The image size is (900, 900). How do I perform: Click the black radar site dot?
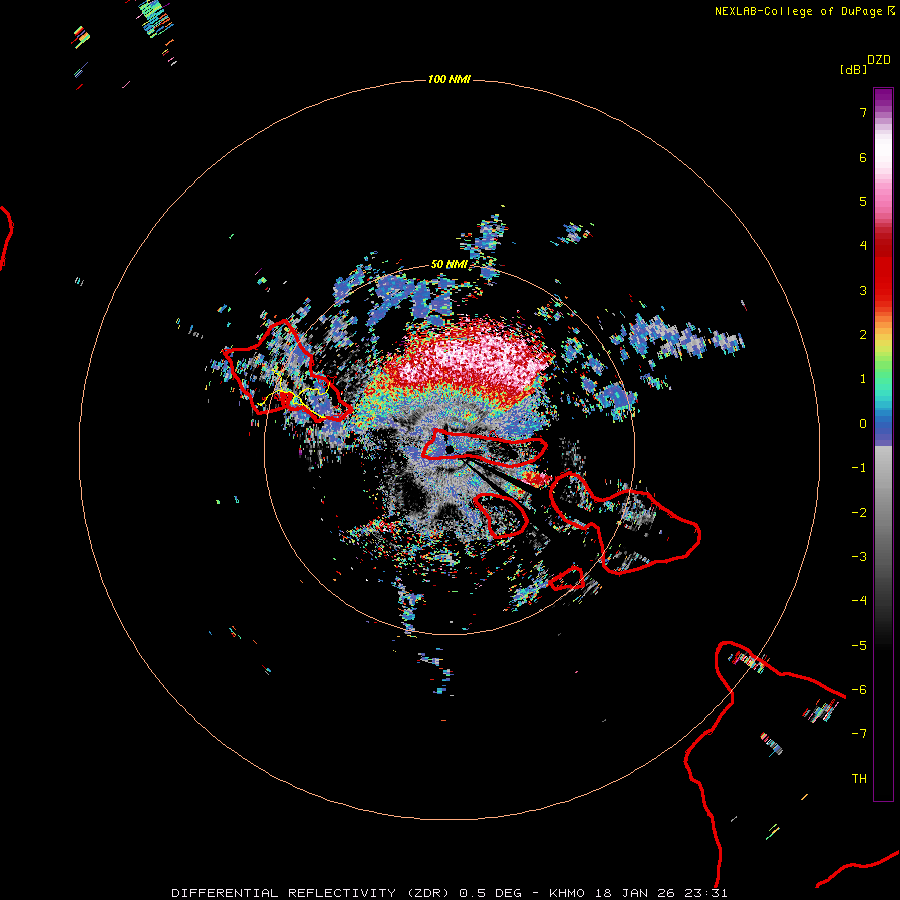point(449,449)
